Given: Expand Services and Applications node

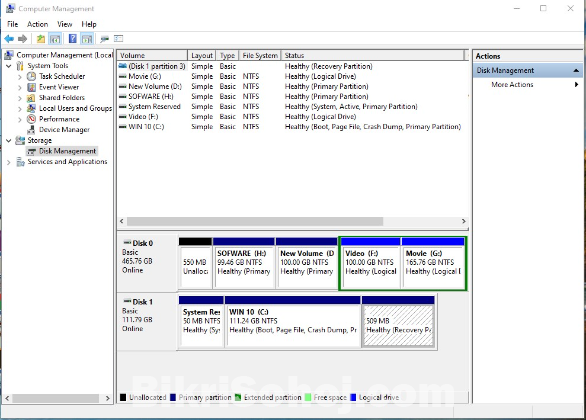Looking at the screenshot, I should (9, 162).
